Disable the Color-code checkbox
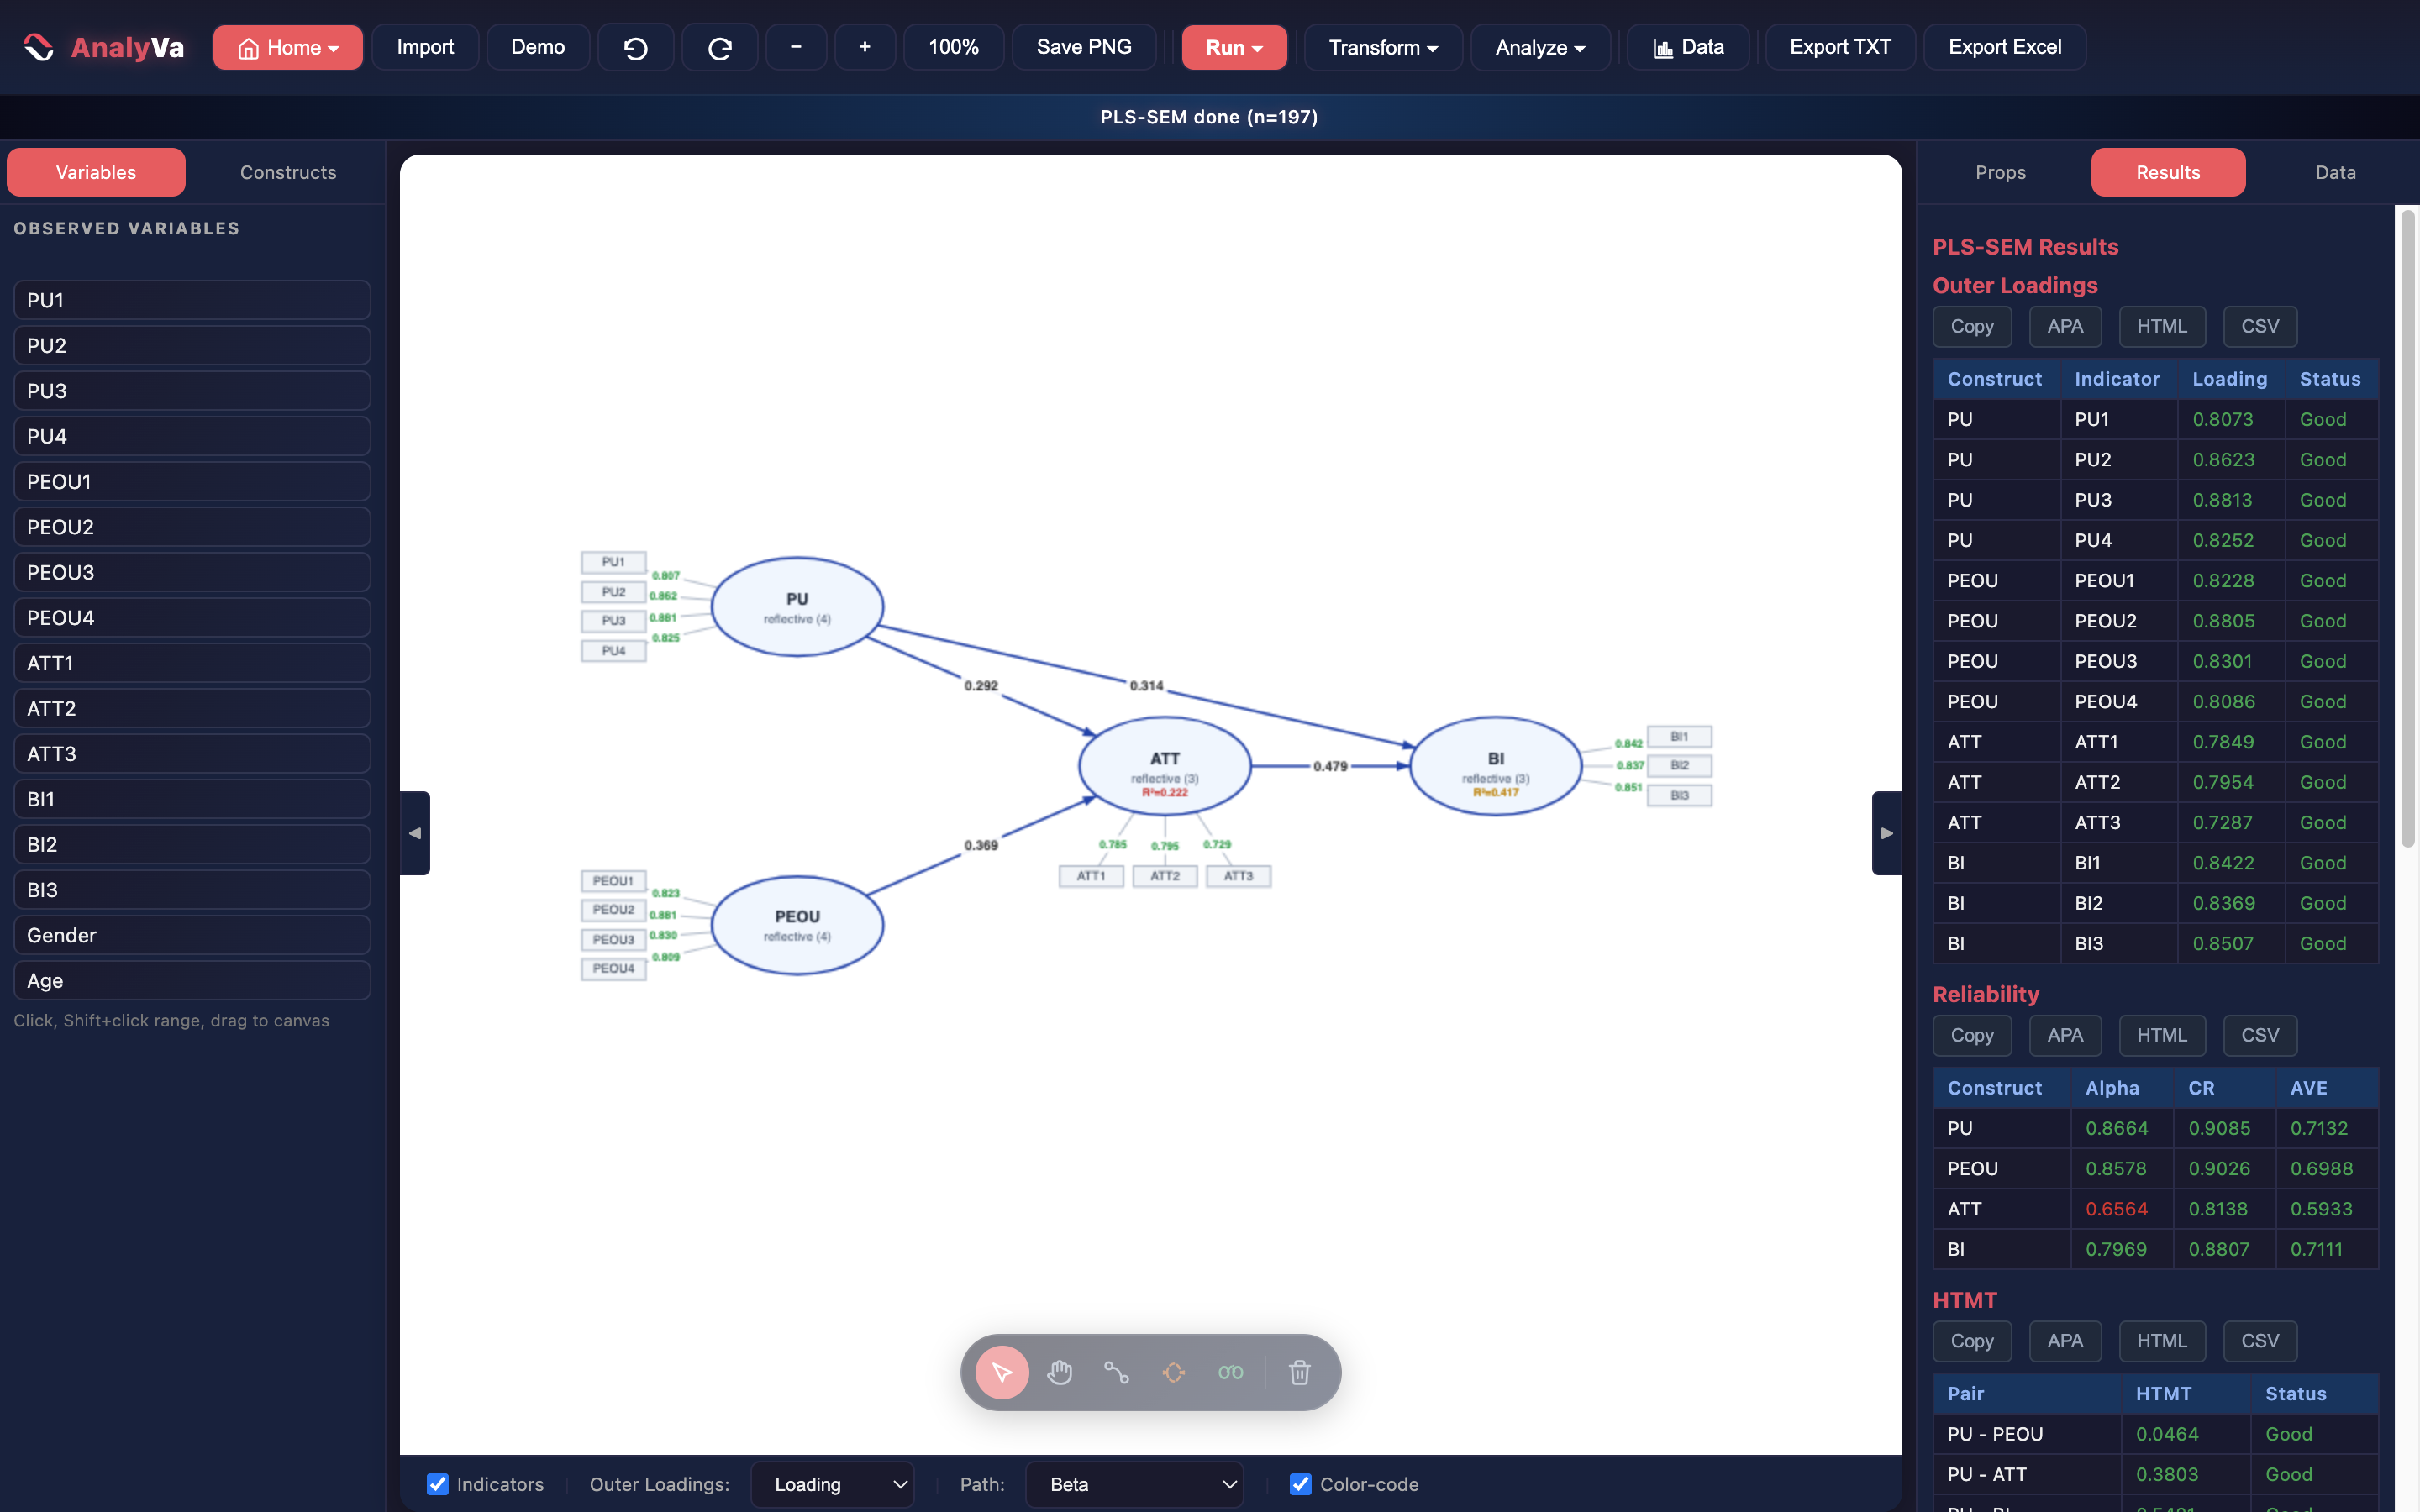This screenshot has width=2420, height=1512. pyautogui.click(x=1300, y=1484)
